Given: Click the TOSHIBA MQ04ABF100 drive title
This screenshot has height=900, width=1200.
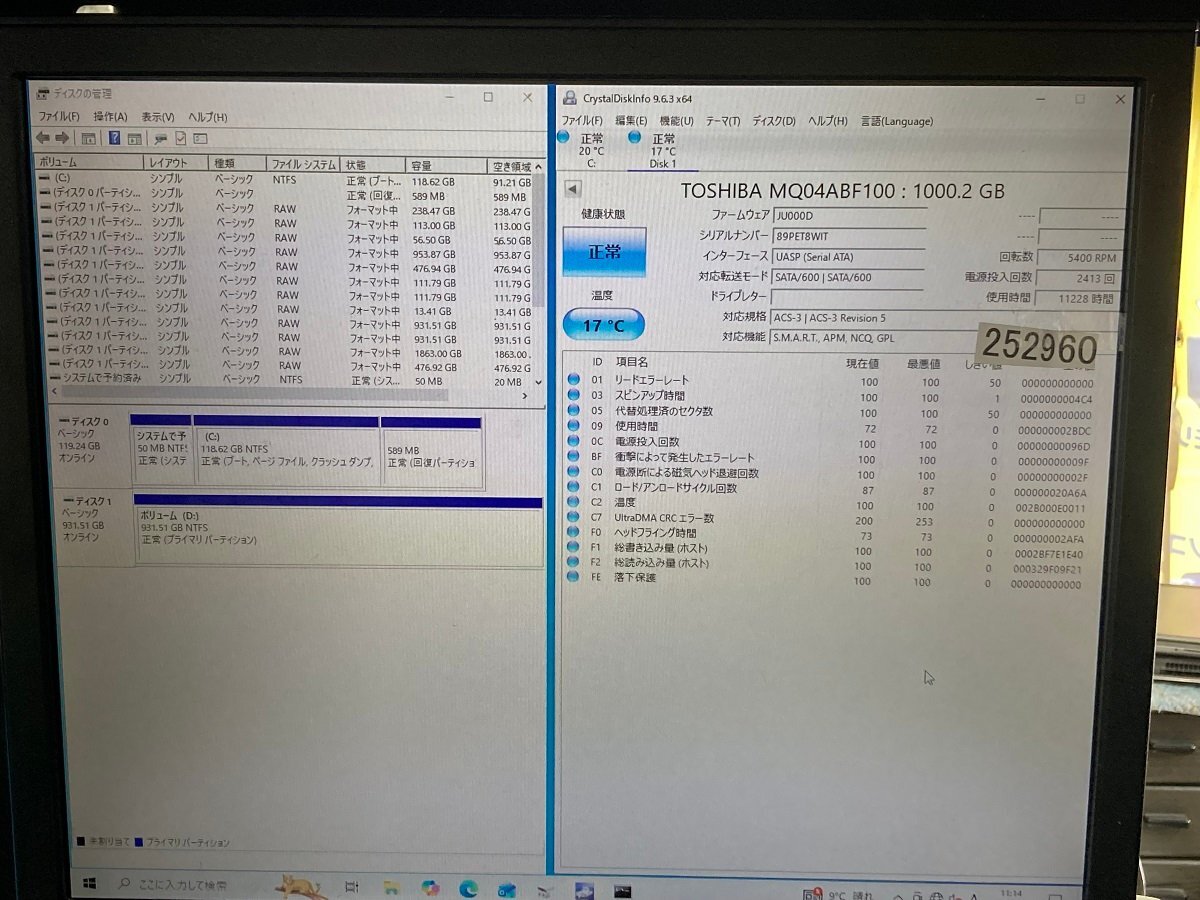Looking at the screenshot, I should tap(842, 191).
